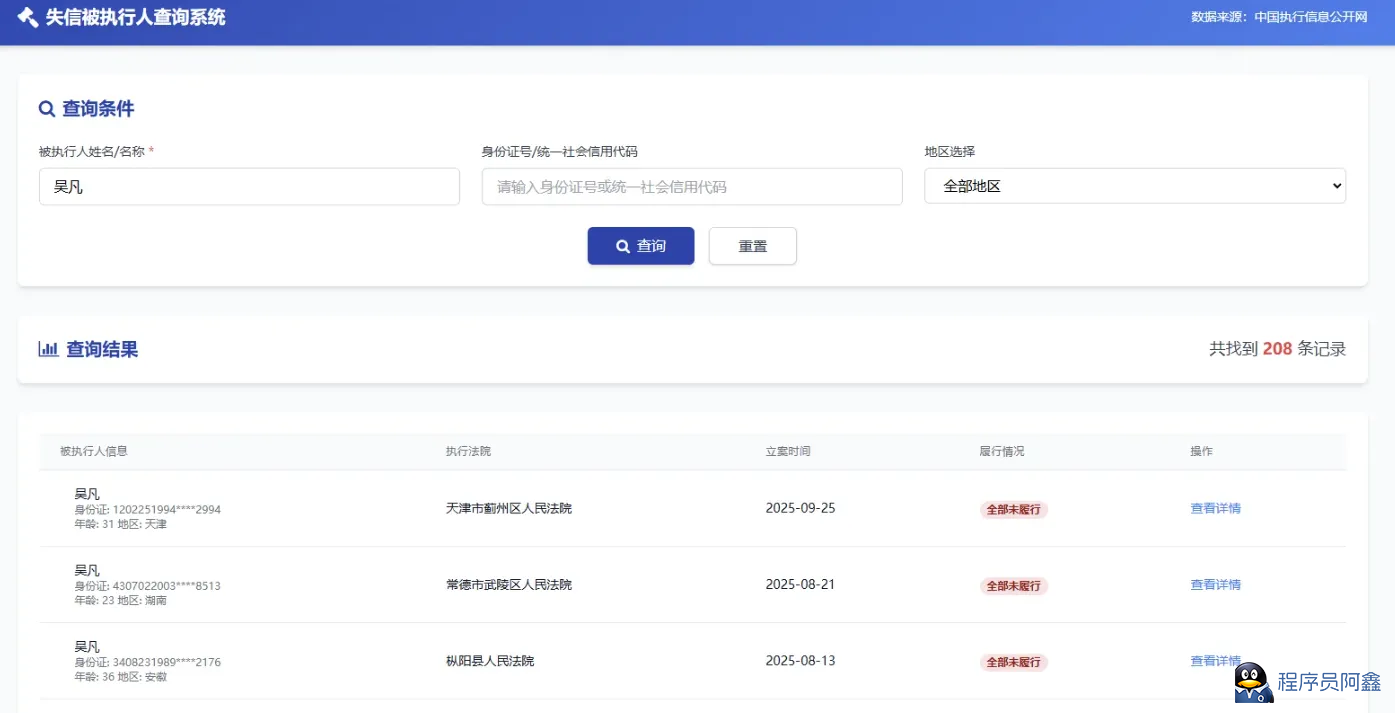Click the bar chart icon beside 查询结果
The height and width of the screenshot is (713, 1395).
tap(48, 349)
